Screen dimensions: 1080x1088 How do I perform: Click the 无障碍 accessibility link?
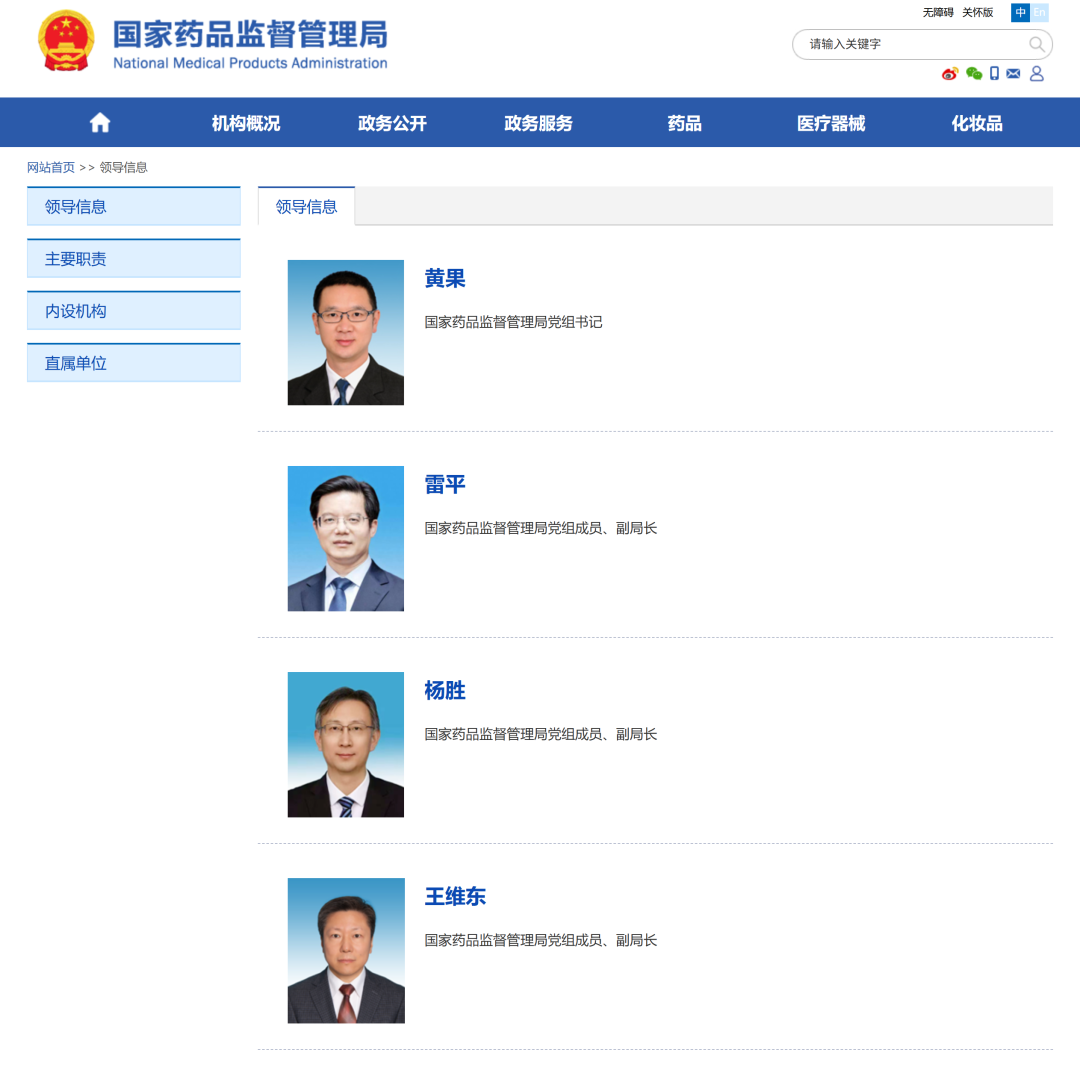pyautogui.click(x=938, y=12)
